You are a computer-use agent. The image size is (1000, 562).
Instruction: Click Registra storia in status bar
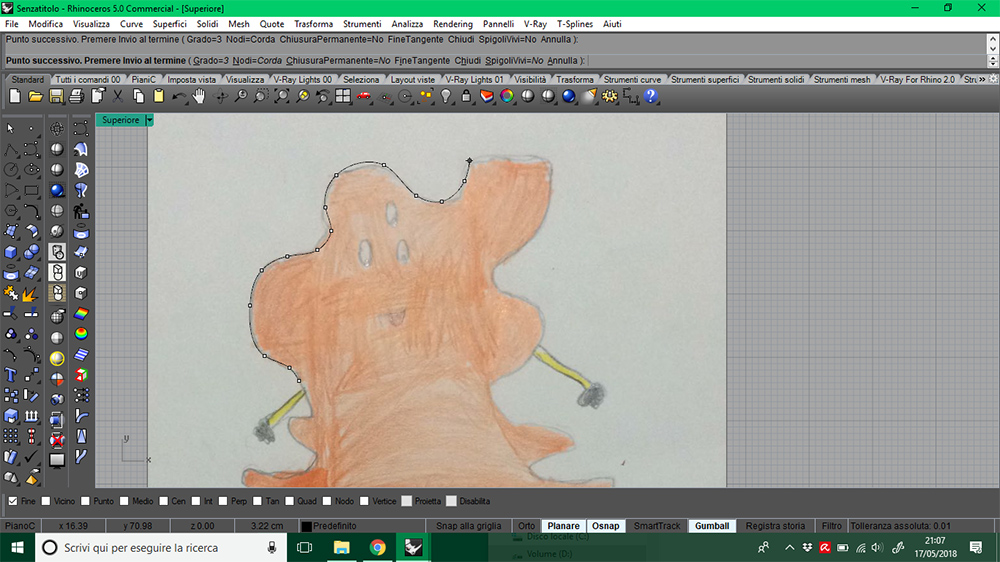tap(775, 526)
